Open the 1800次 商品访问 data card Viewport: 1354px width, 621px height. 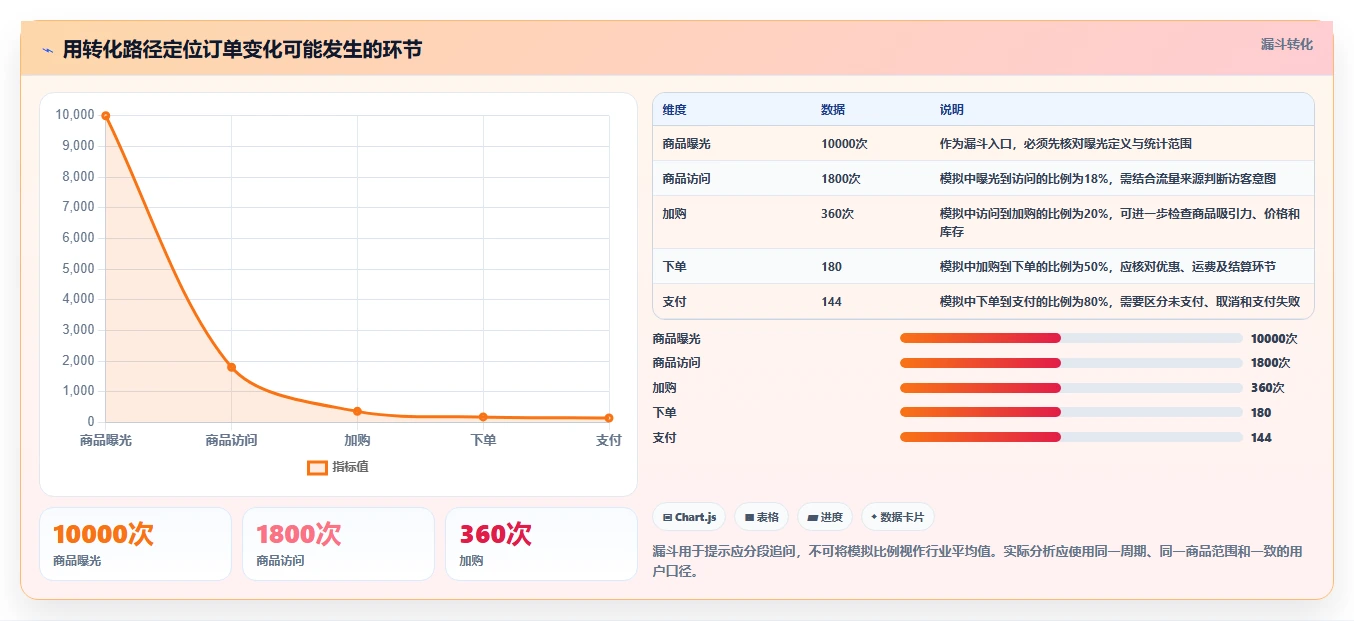338,544
